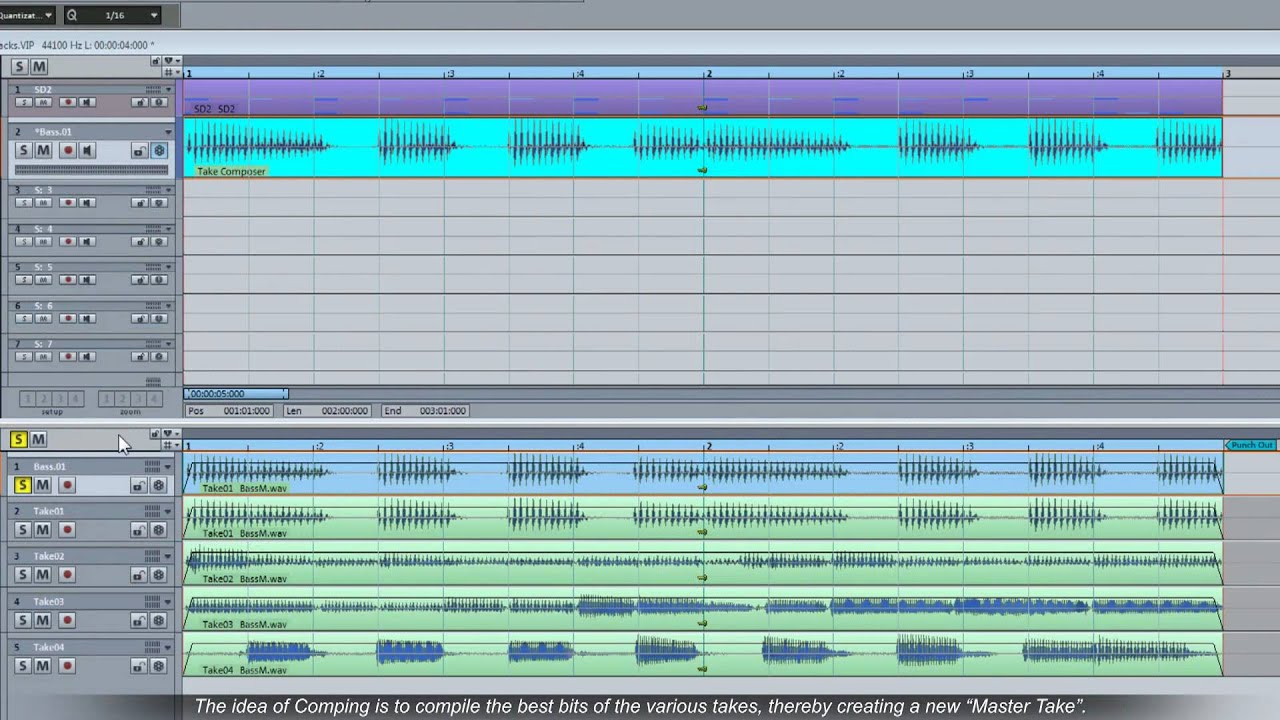Arm the SD2 track for recording

67,102
